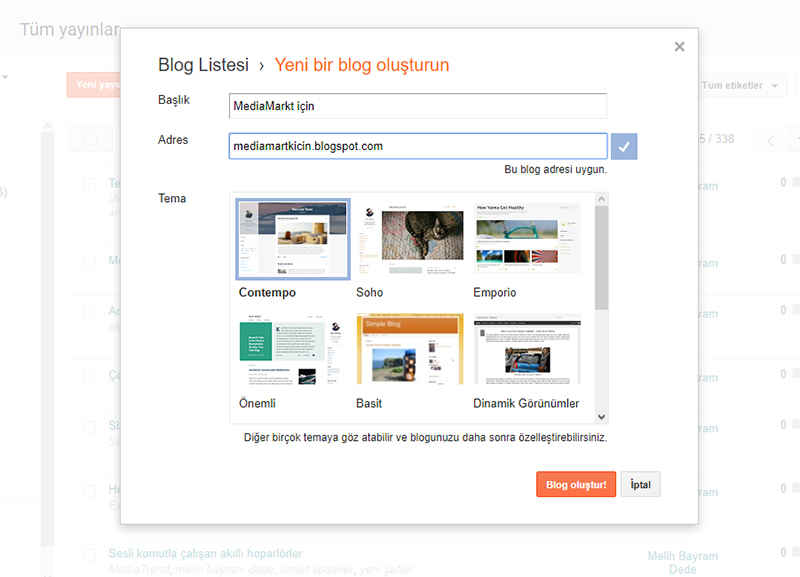
Task: Click the Adres blog address field
Action: pyautogui.click(x=418, y=146)
